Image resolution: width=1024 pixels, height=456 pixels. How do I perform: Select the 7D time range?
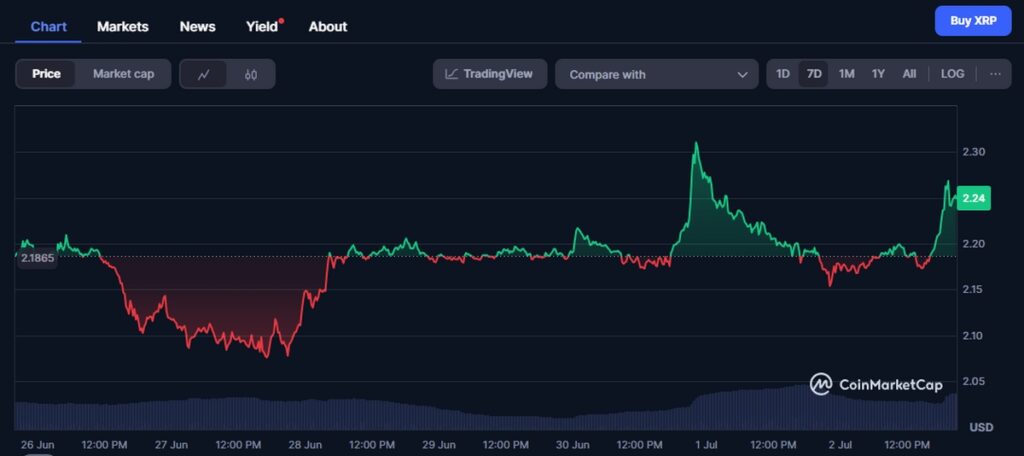tap(814, 74)
